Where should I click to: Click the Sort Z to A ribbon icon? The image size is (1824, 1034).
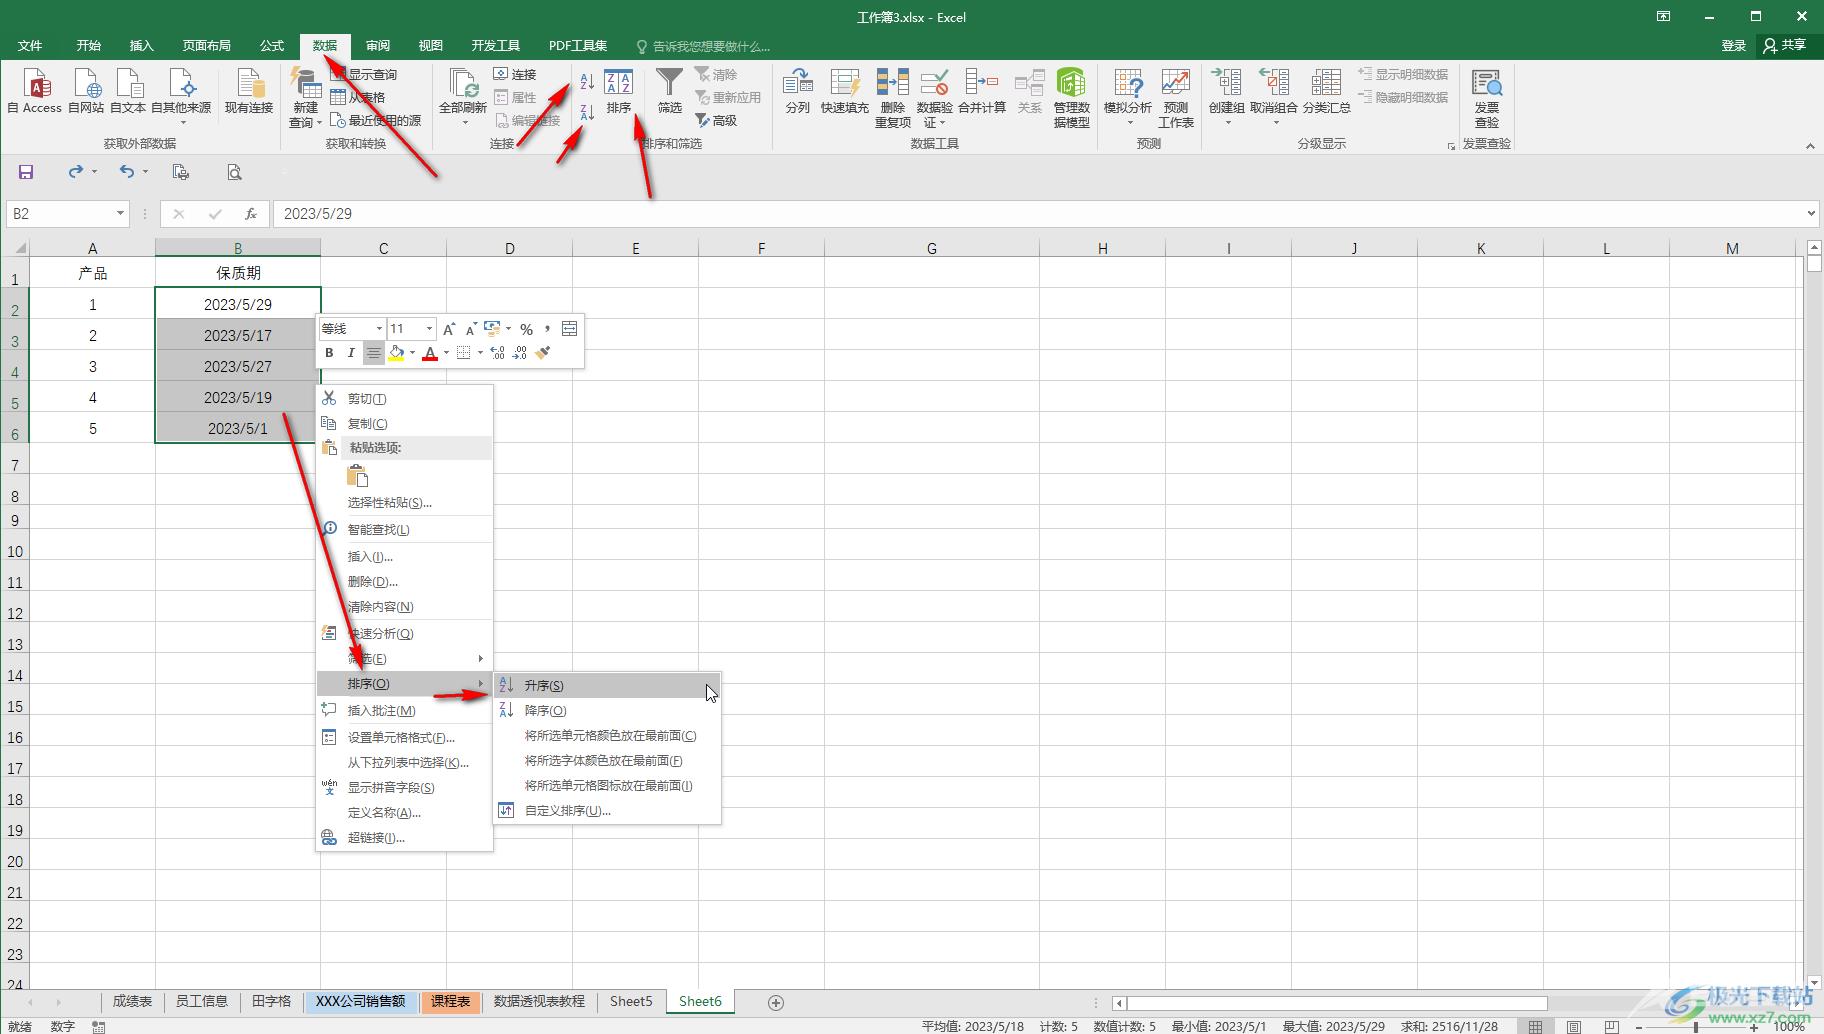pyautogui.click(x=587, y=112)
